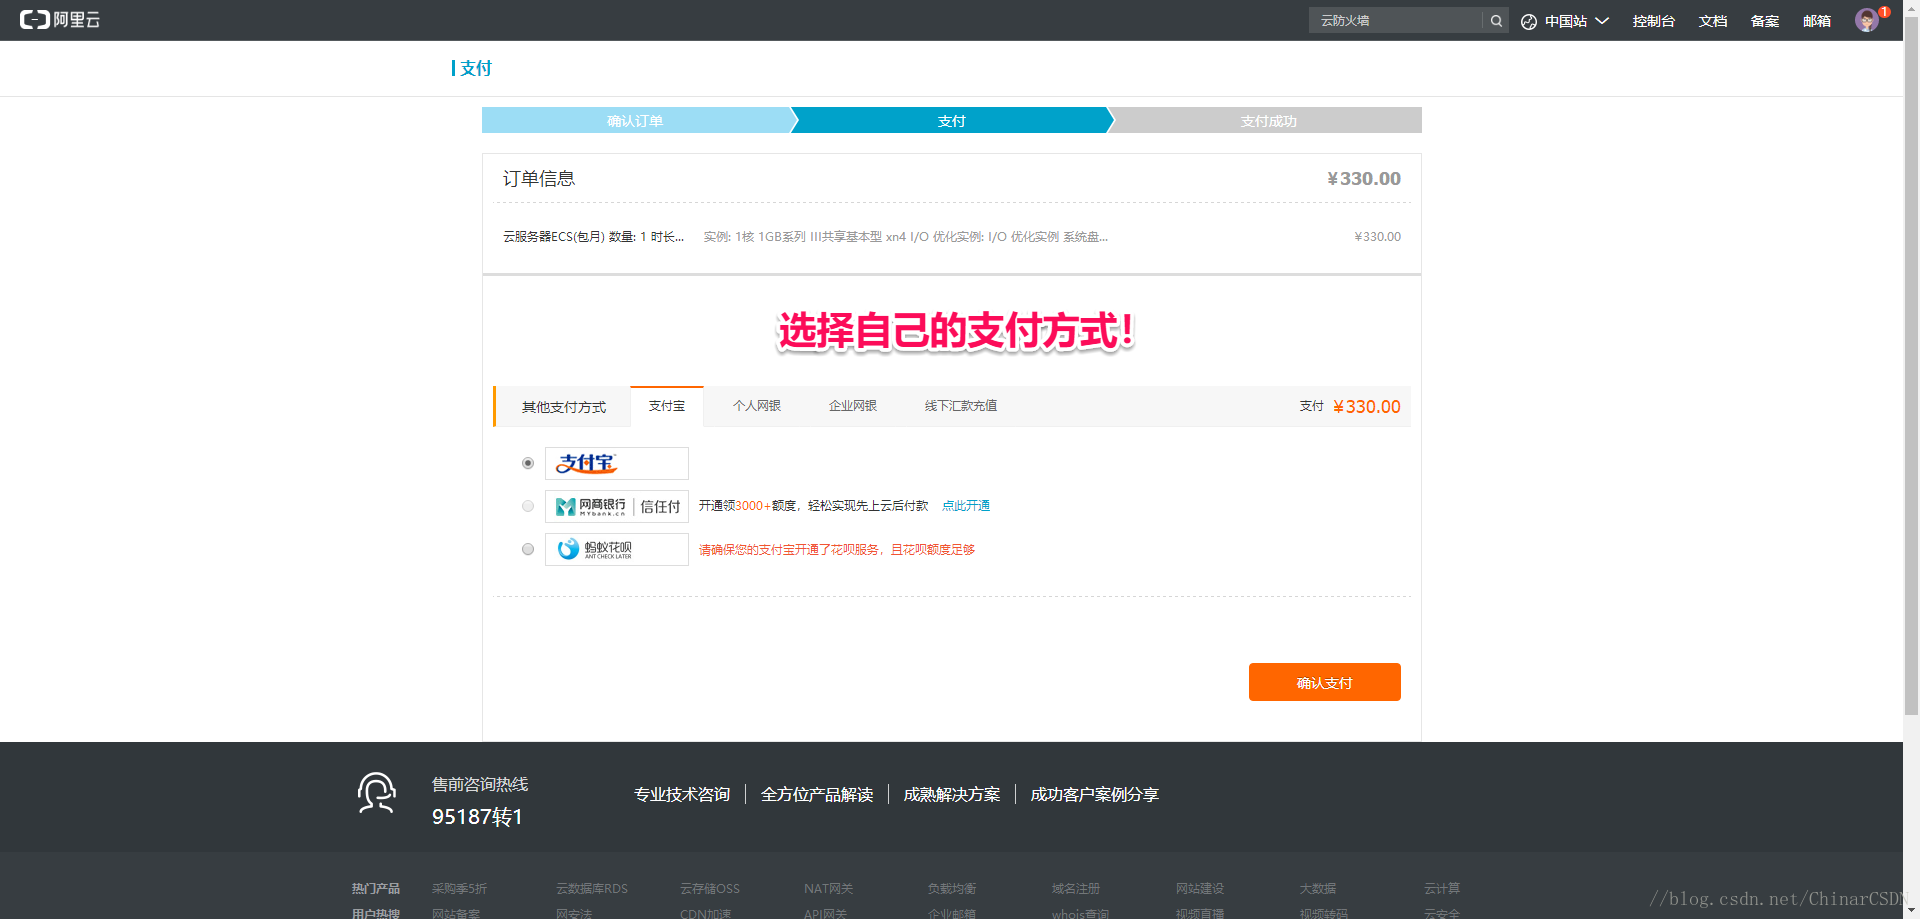Click the 点此开通 link
This screenshot has width=1920, height=919.
click(x=966, y=506)
